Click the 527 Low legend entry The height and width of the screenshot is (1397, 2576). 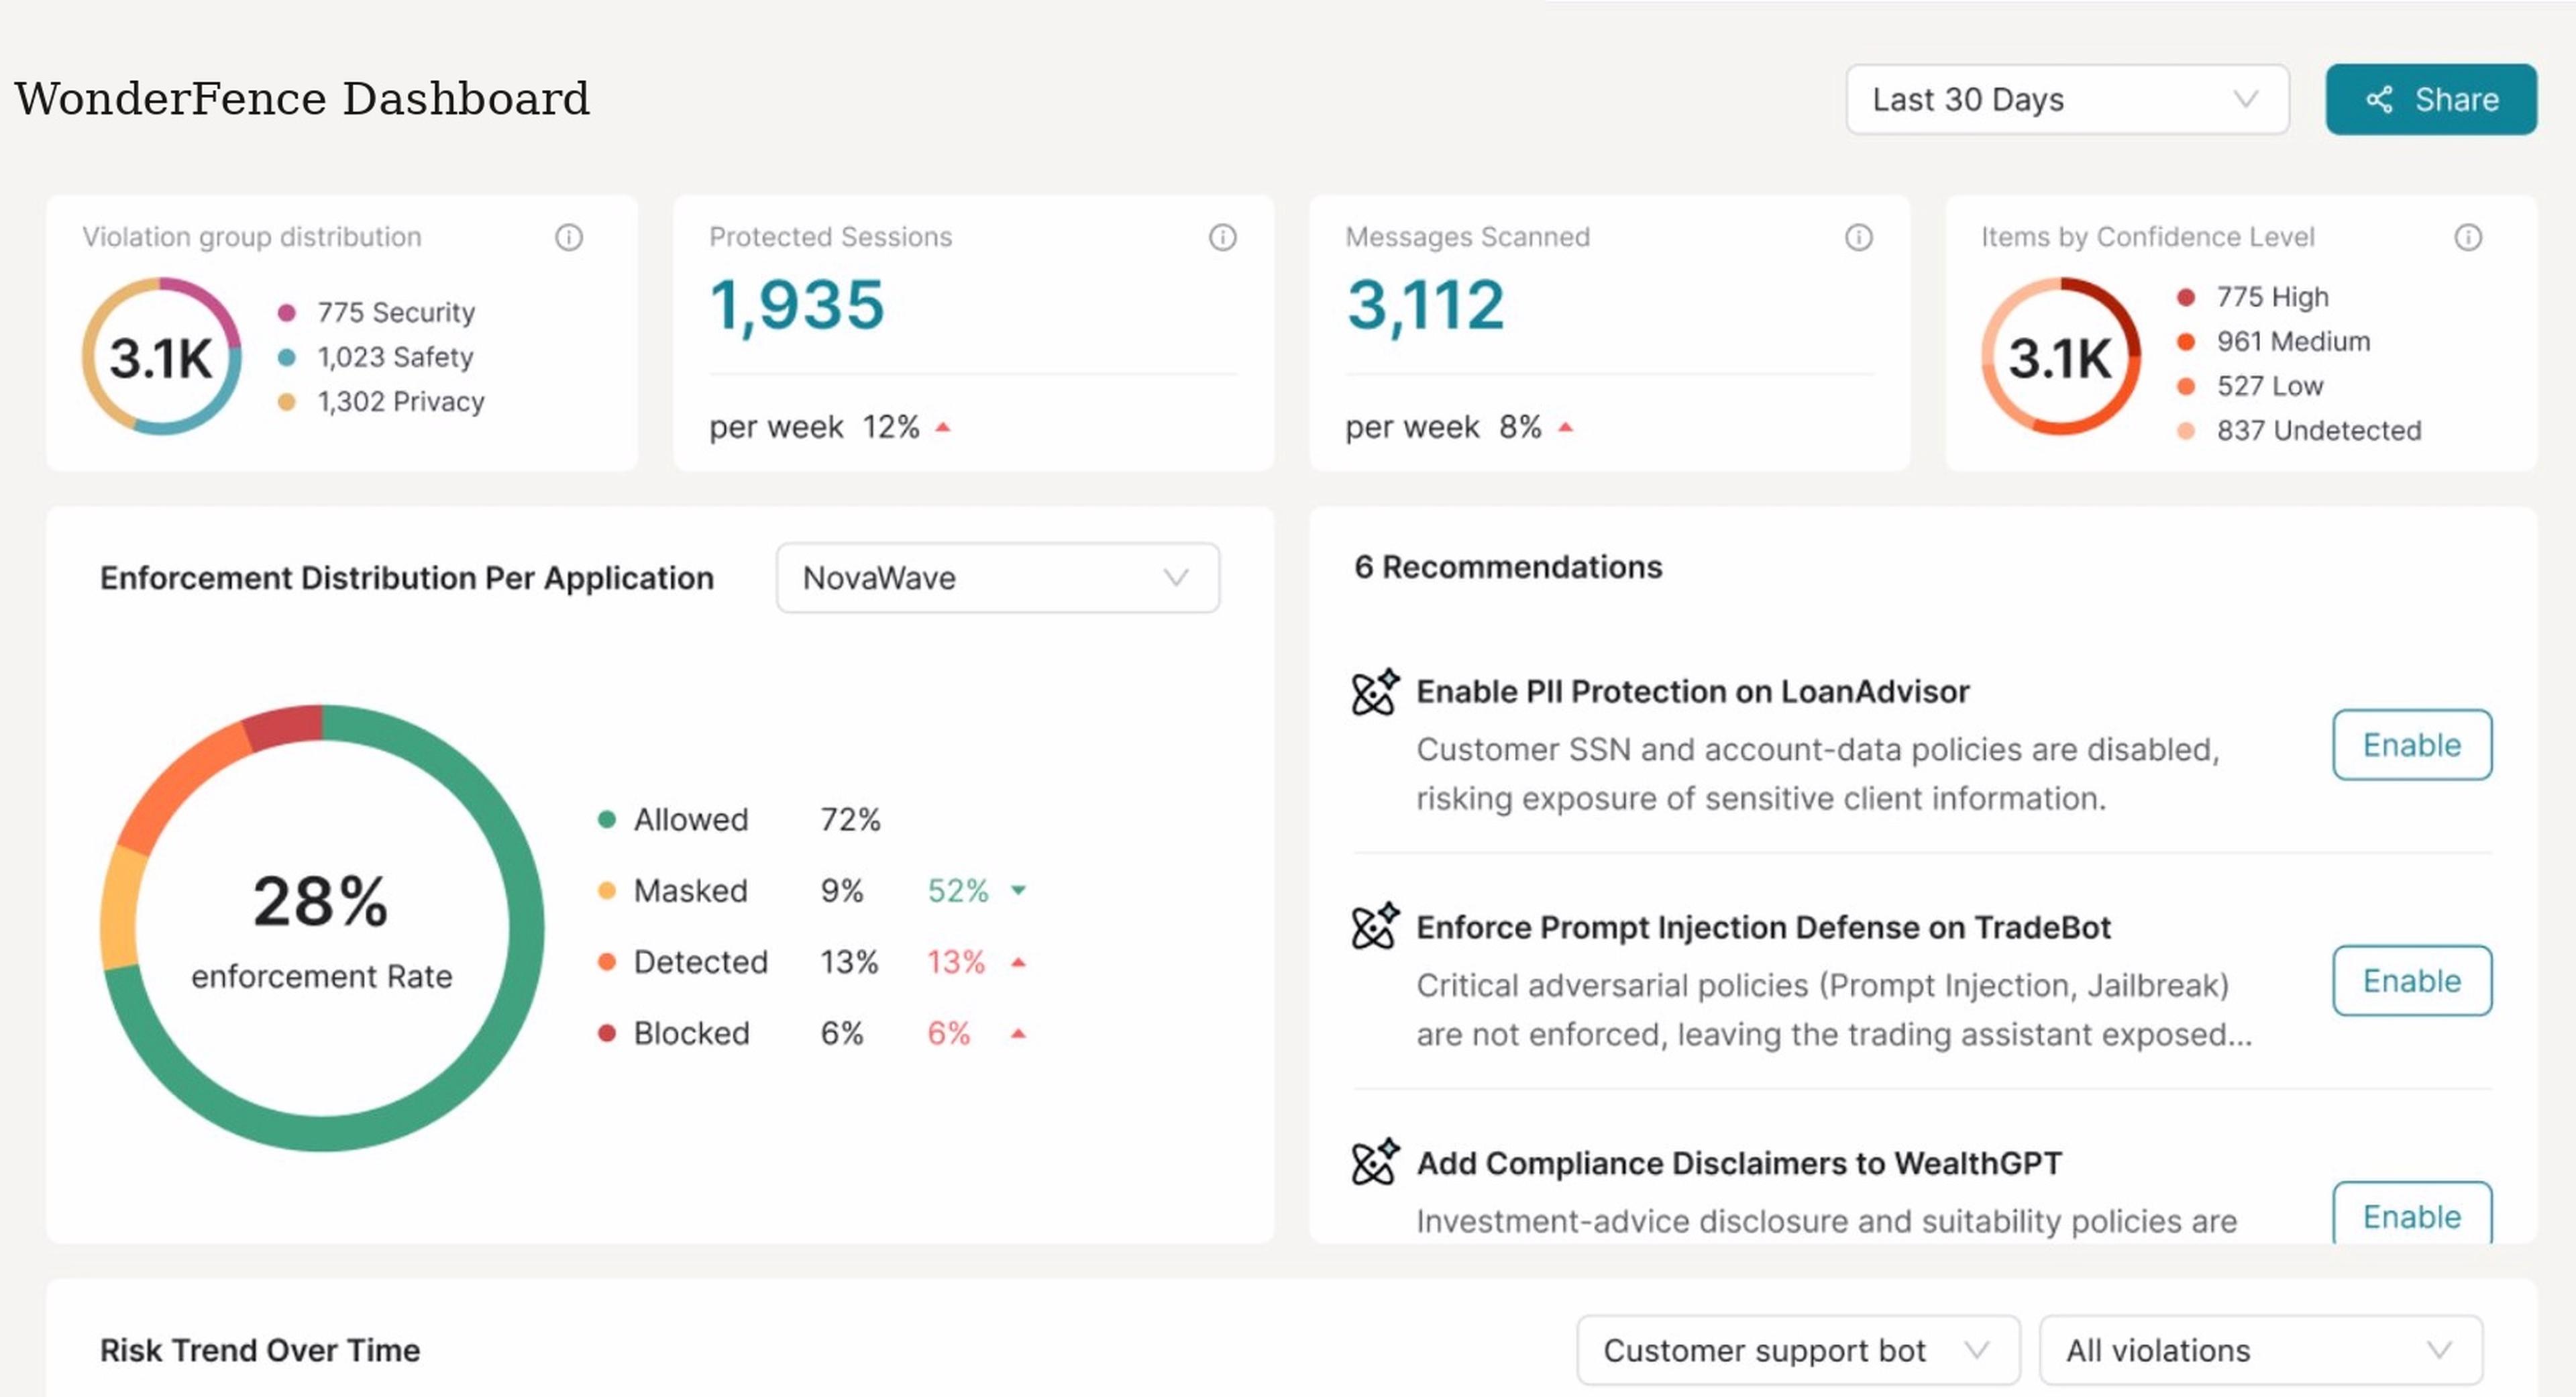pyautogui.click(x=2270, y=386)
